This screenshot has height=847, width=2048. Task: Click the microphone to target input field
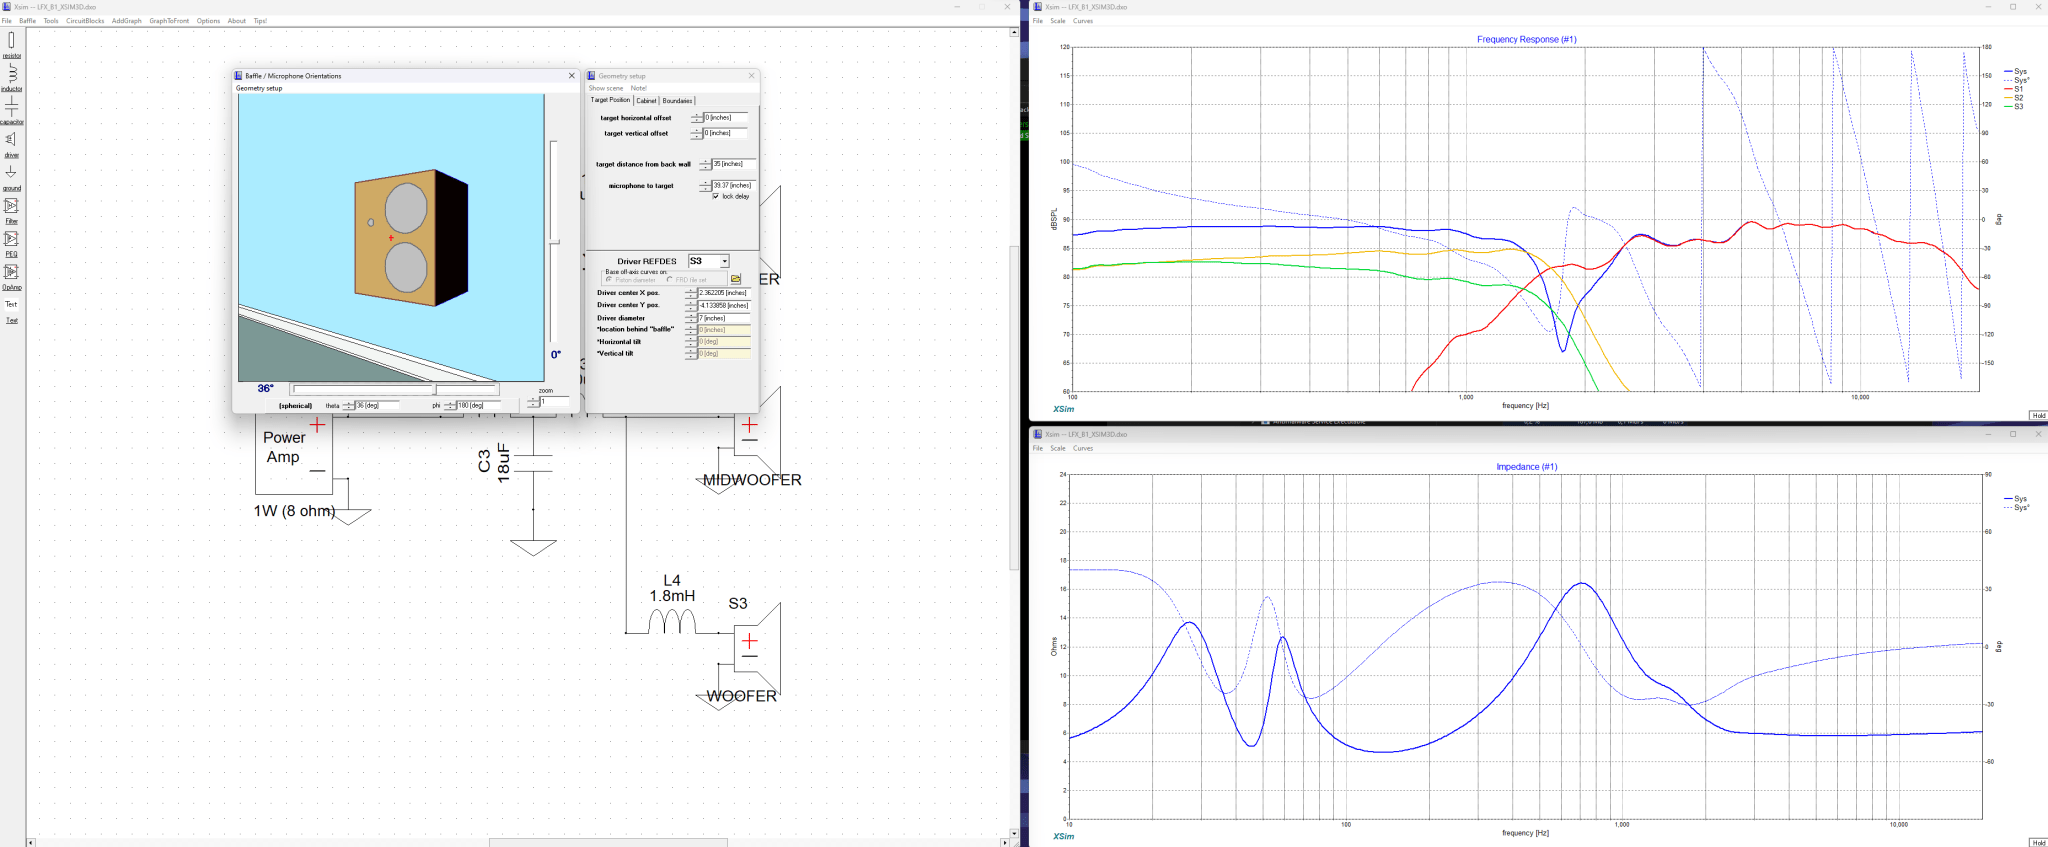732,186
